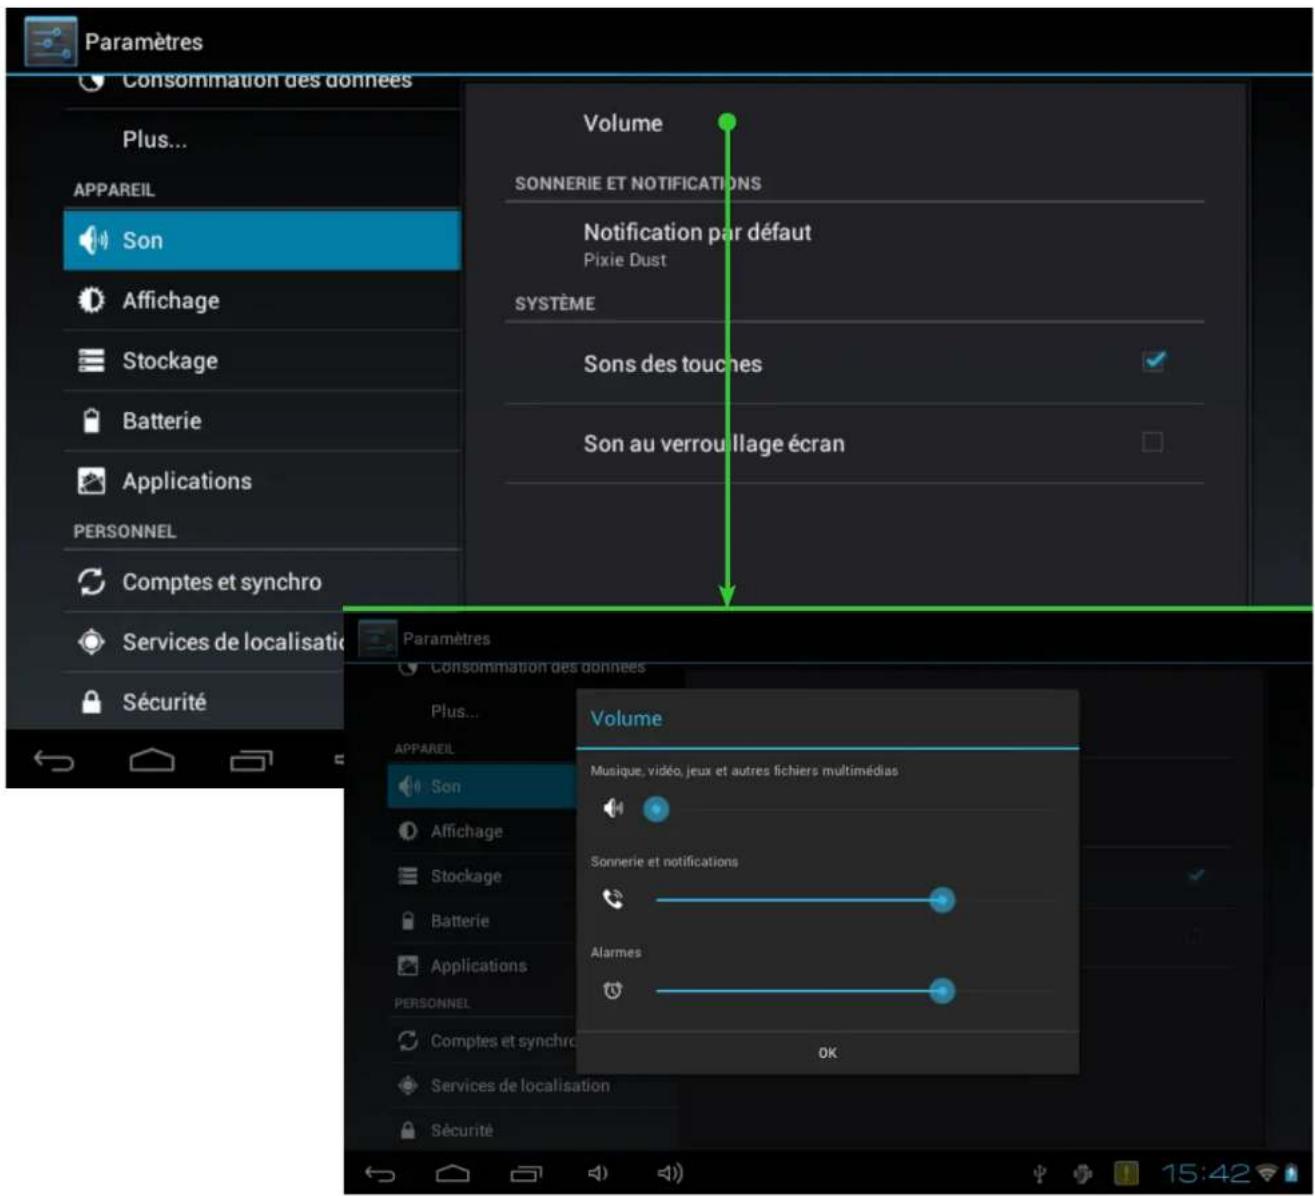This screenshot has width=1315, height=1196.
Task: Tap the Recent apps icon in upper screenshot
Action: pyautogui.click(x=251, y=761)
